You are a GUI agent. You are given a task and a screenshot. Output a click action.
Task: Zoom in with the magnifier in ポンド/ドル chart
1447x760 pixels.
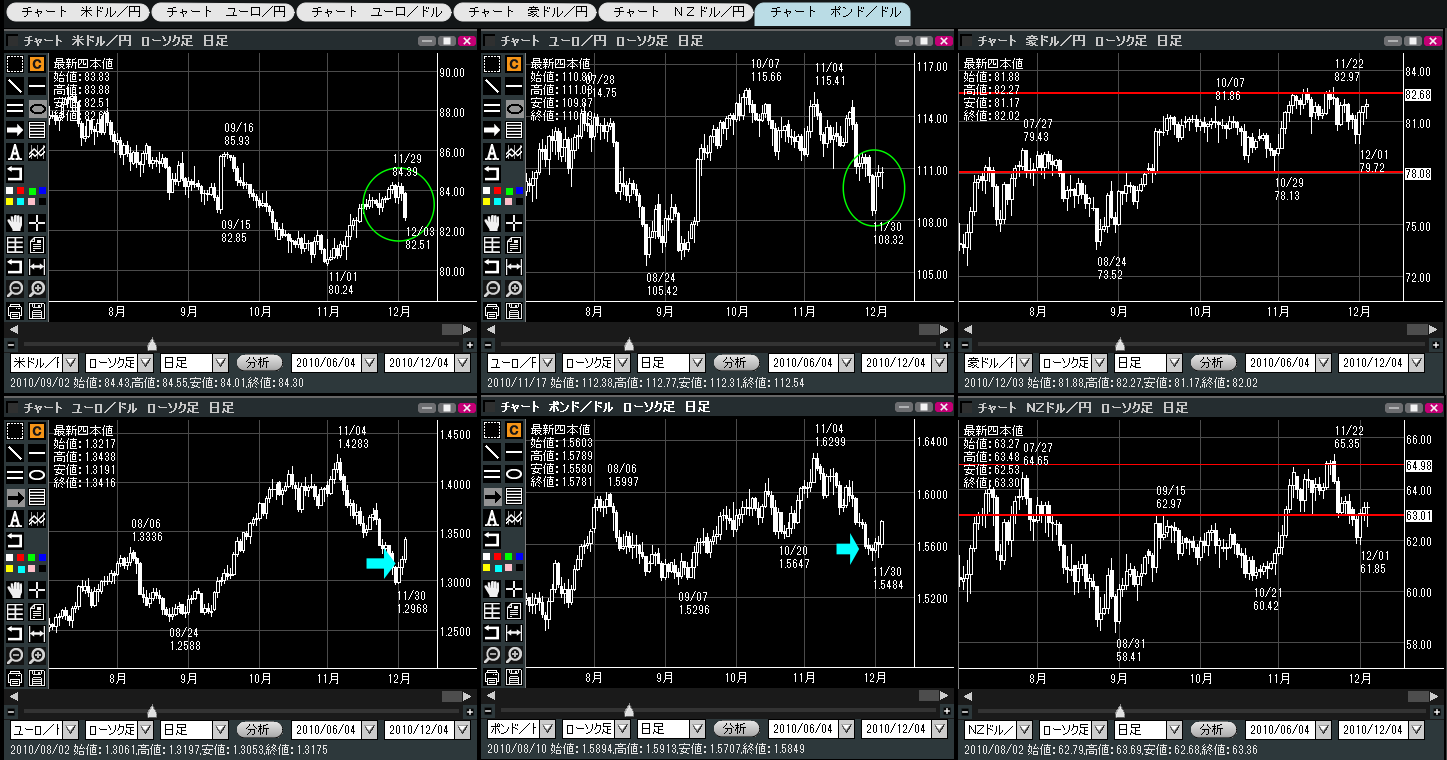point(513,655)
